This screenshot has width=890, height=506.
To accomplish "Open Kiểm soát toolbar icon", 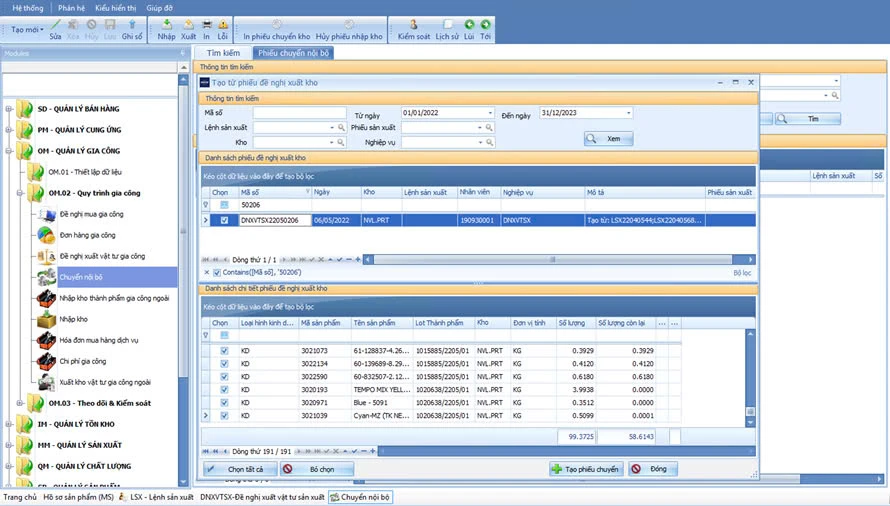I will 414,24.
